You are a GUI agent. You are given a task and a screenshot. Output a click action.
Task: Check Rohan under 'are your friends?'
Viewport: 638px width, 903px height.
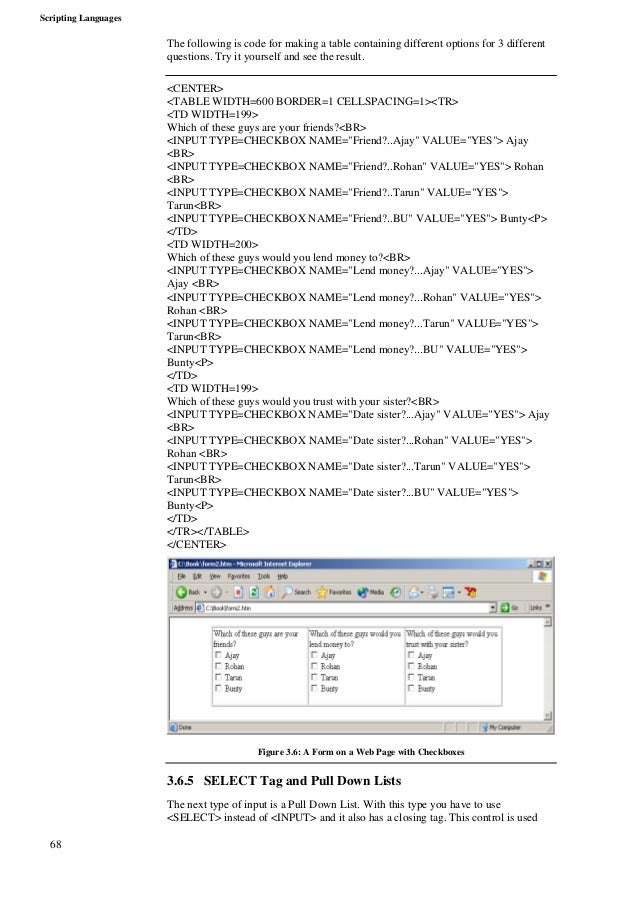[218, 666]
